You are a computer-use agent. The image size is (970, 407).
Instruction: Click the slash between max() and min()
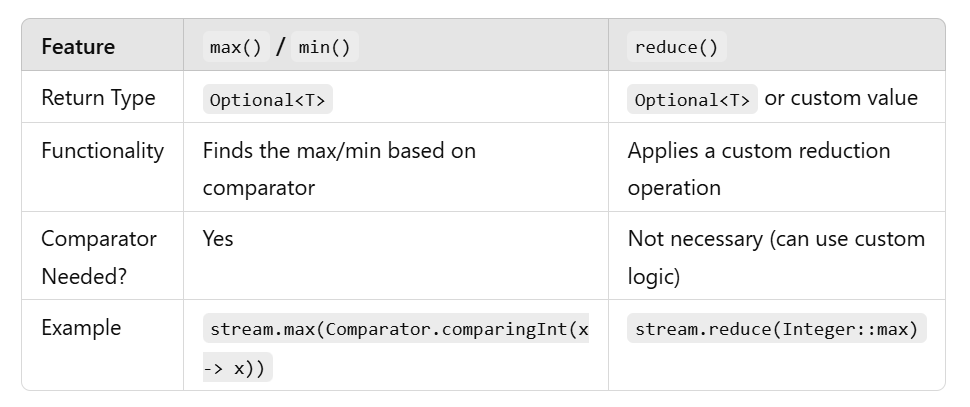[x=281, y=47]
